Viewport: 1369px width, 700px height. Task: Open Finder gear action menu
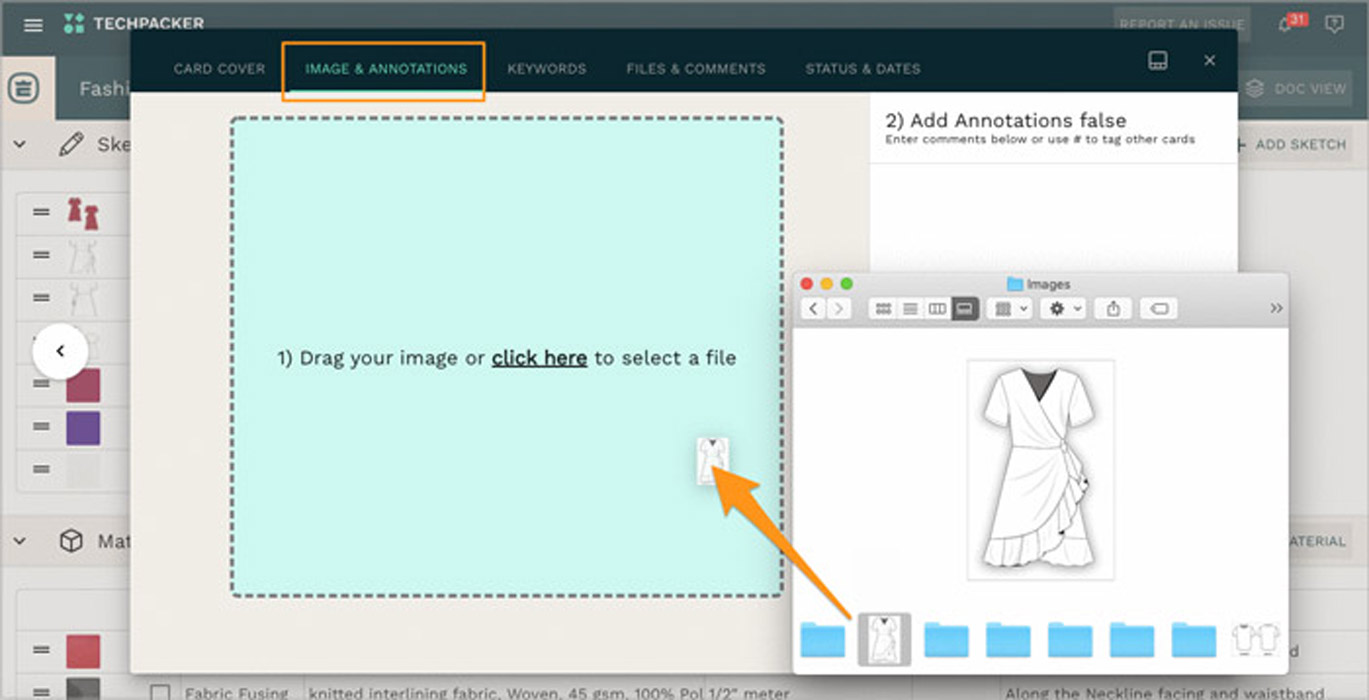pos(1063,309)
